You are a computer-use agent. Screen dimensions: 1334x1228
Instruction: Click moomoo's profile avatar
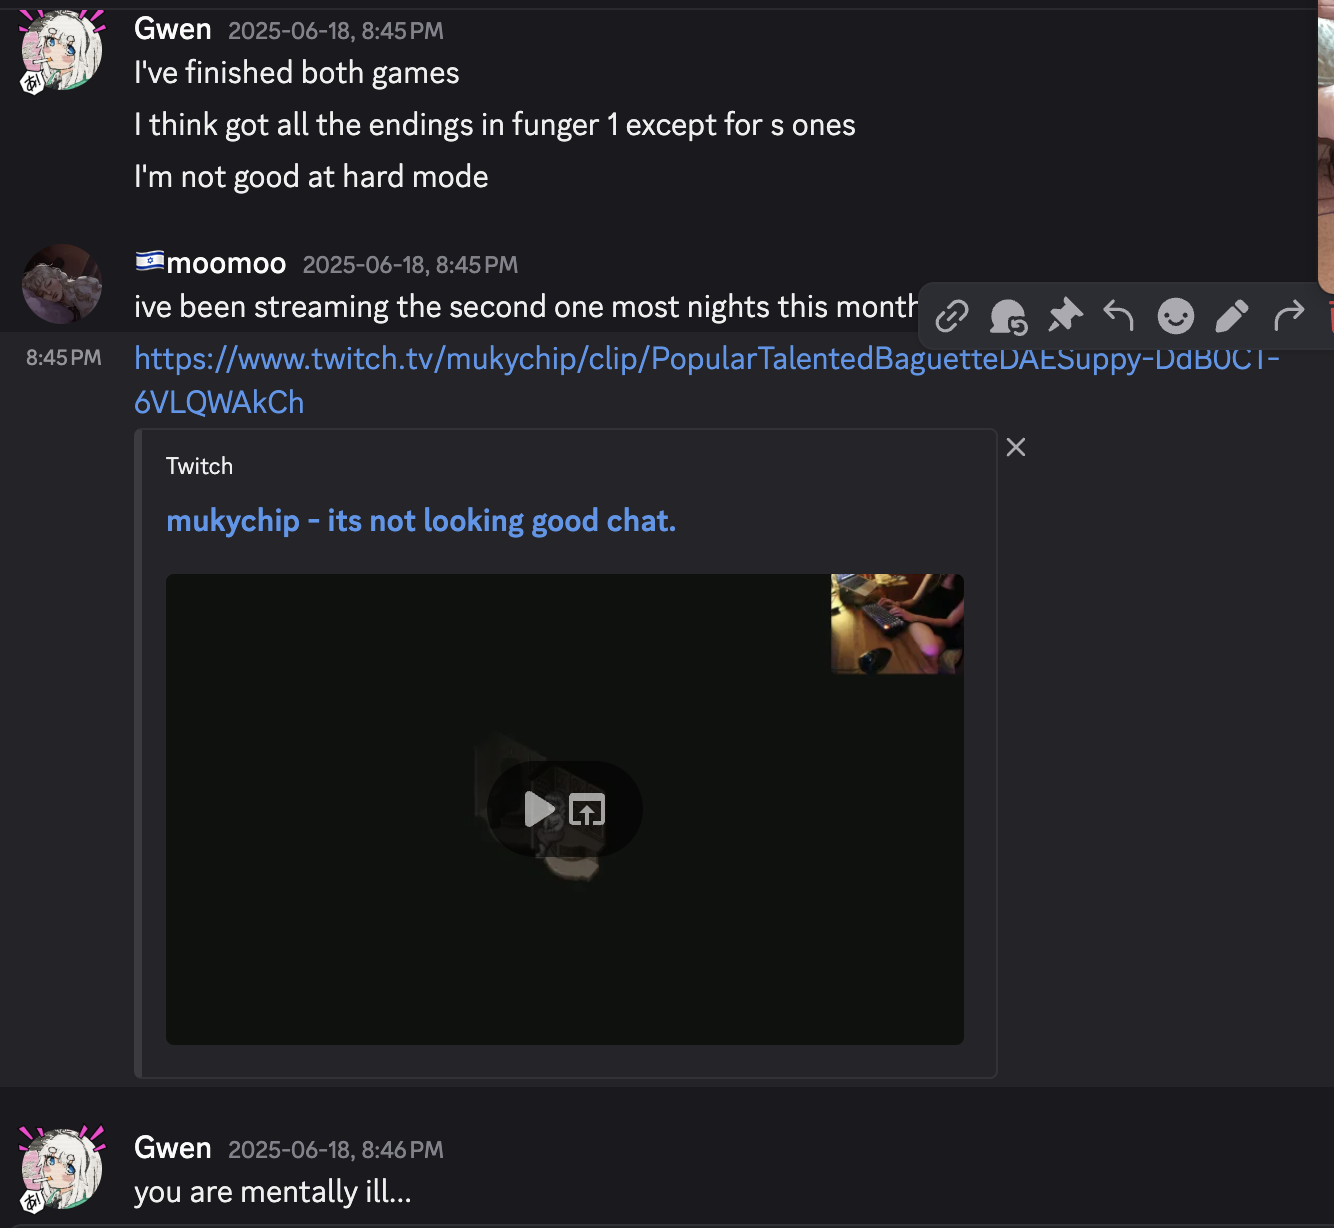click(x=62, y=284)
